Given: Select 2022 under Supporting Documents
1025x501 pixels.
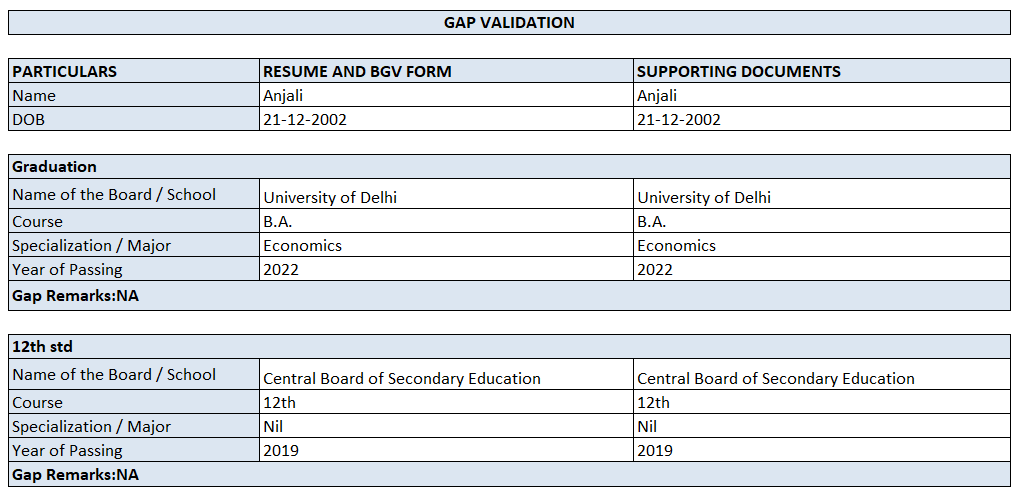Looking at the screenshot, I should tap(655, 270).
